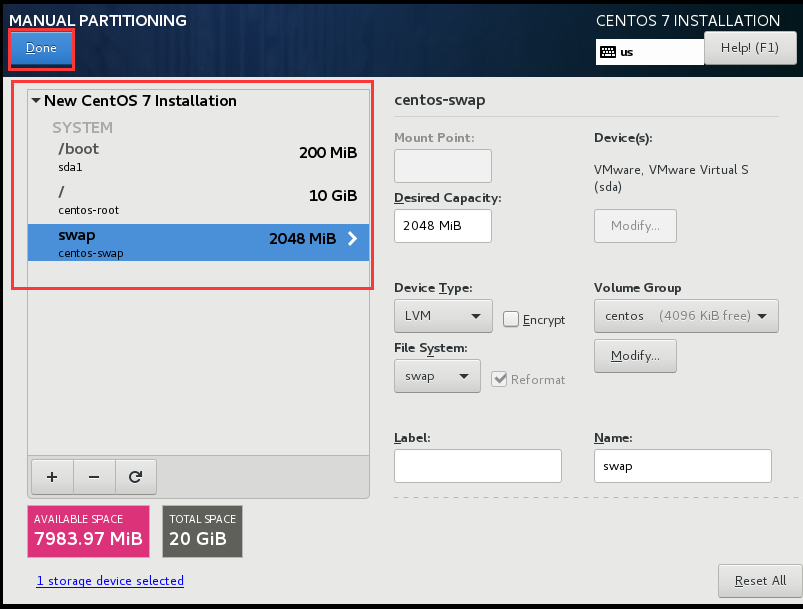Image resolution: width=803 pixels, height=609 pixels.
Task: Toggle the Reformat checkbox
Action: [499, 379]
